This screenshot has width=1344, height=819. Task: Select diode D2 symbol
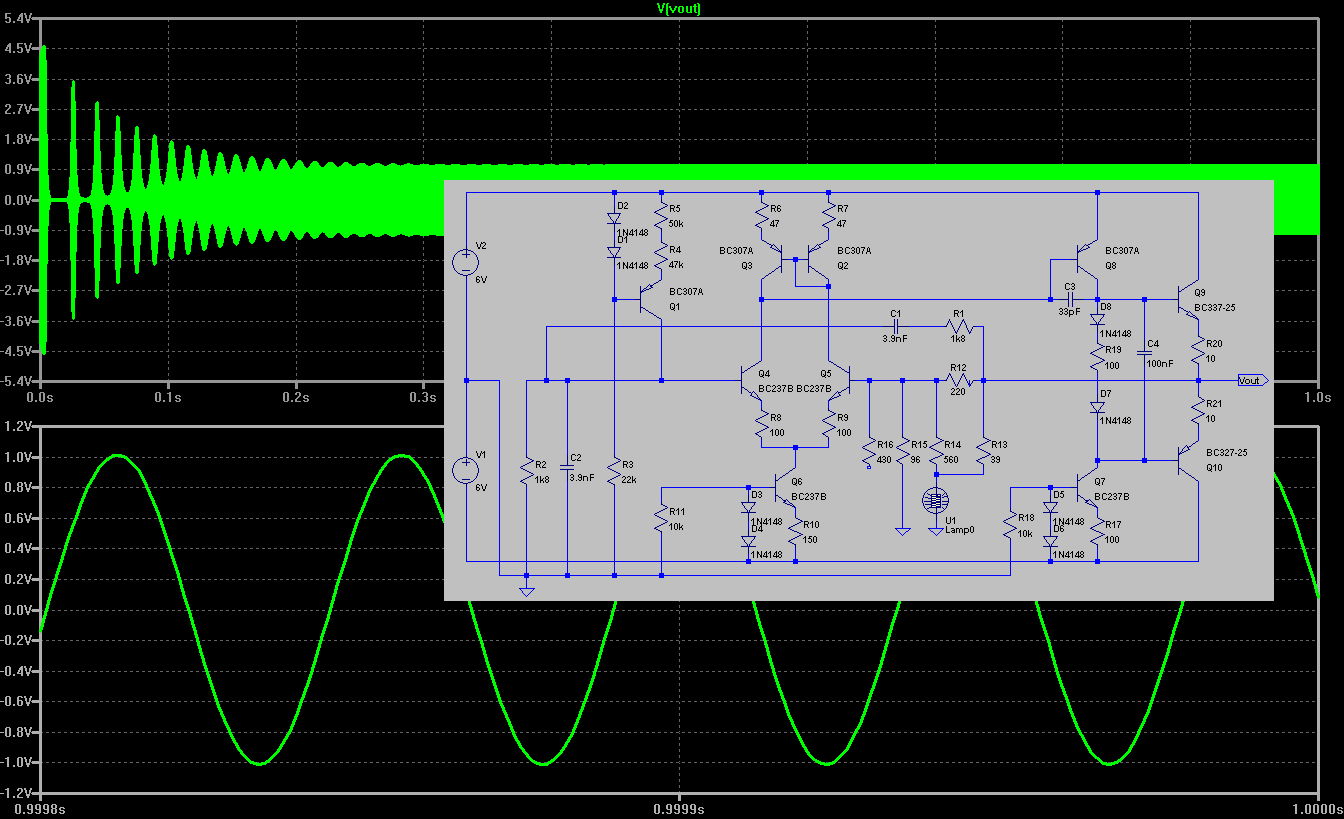614,217
